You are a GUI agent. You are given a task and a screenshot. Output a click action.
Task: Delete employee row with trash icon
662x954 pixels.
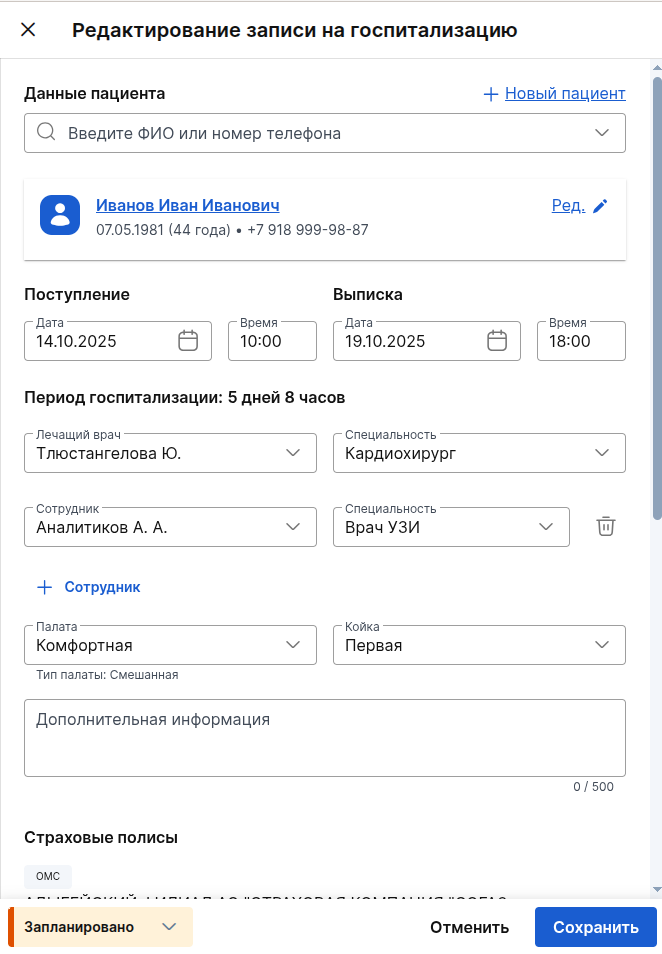[605, 525]
